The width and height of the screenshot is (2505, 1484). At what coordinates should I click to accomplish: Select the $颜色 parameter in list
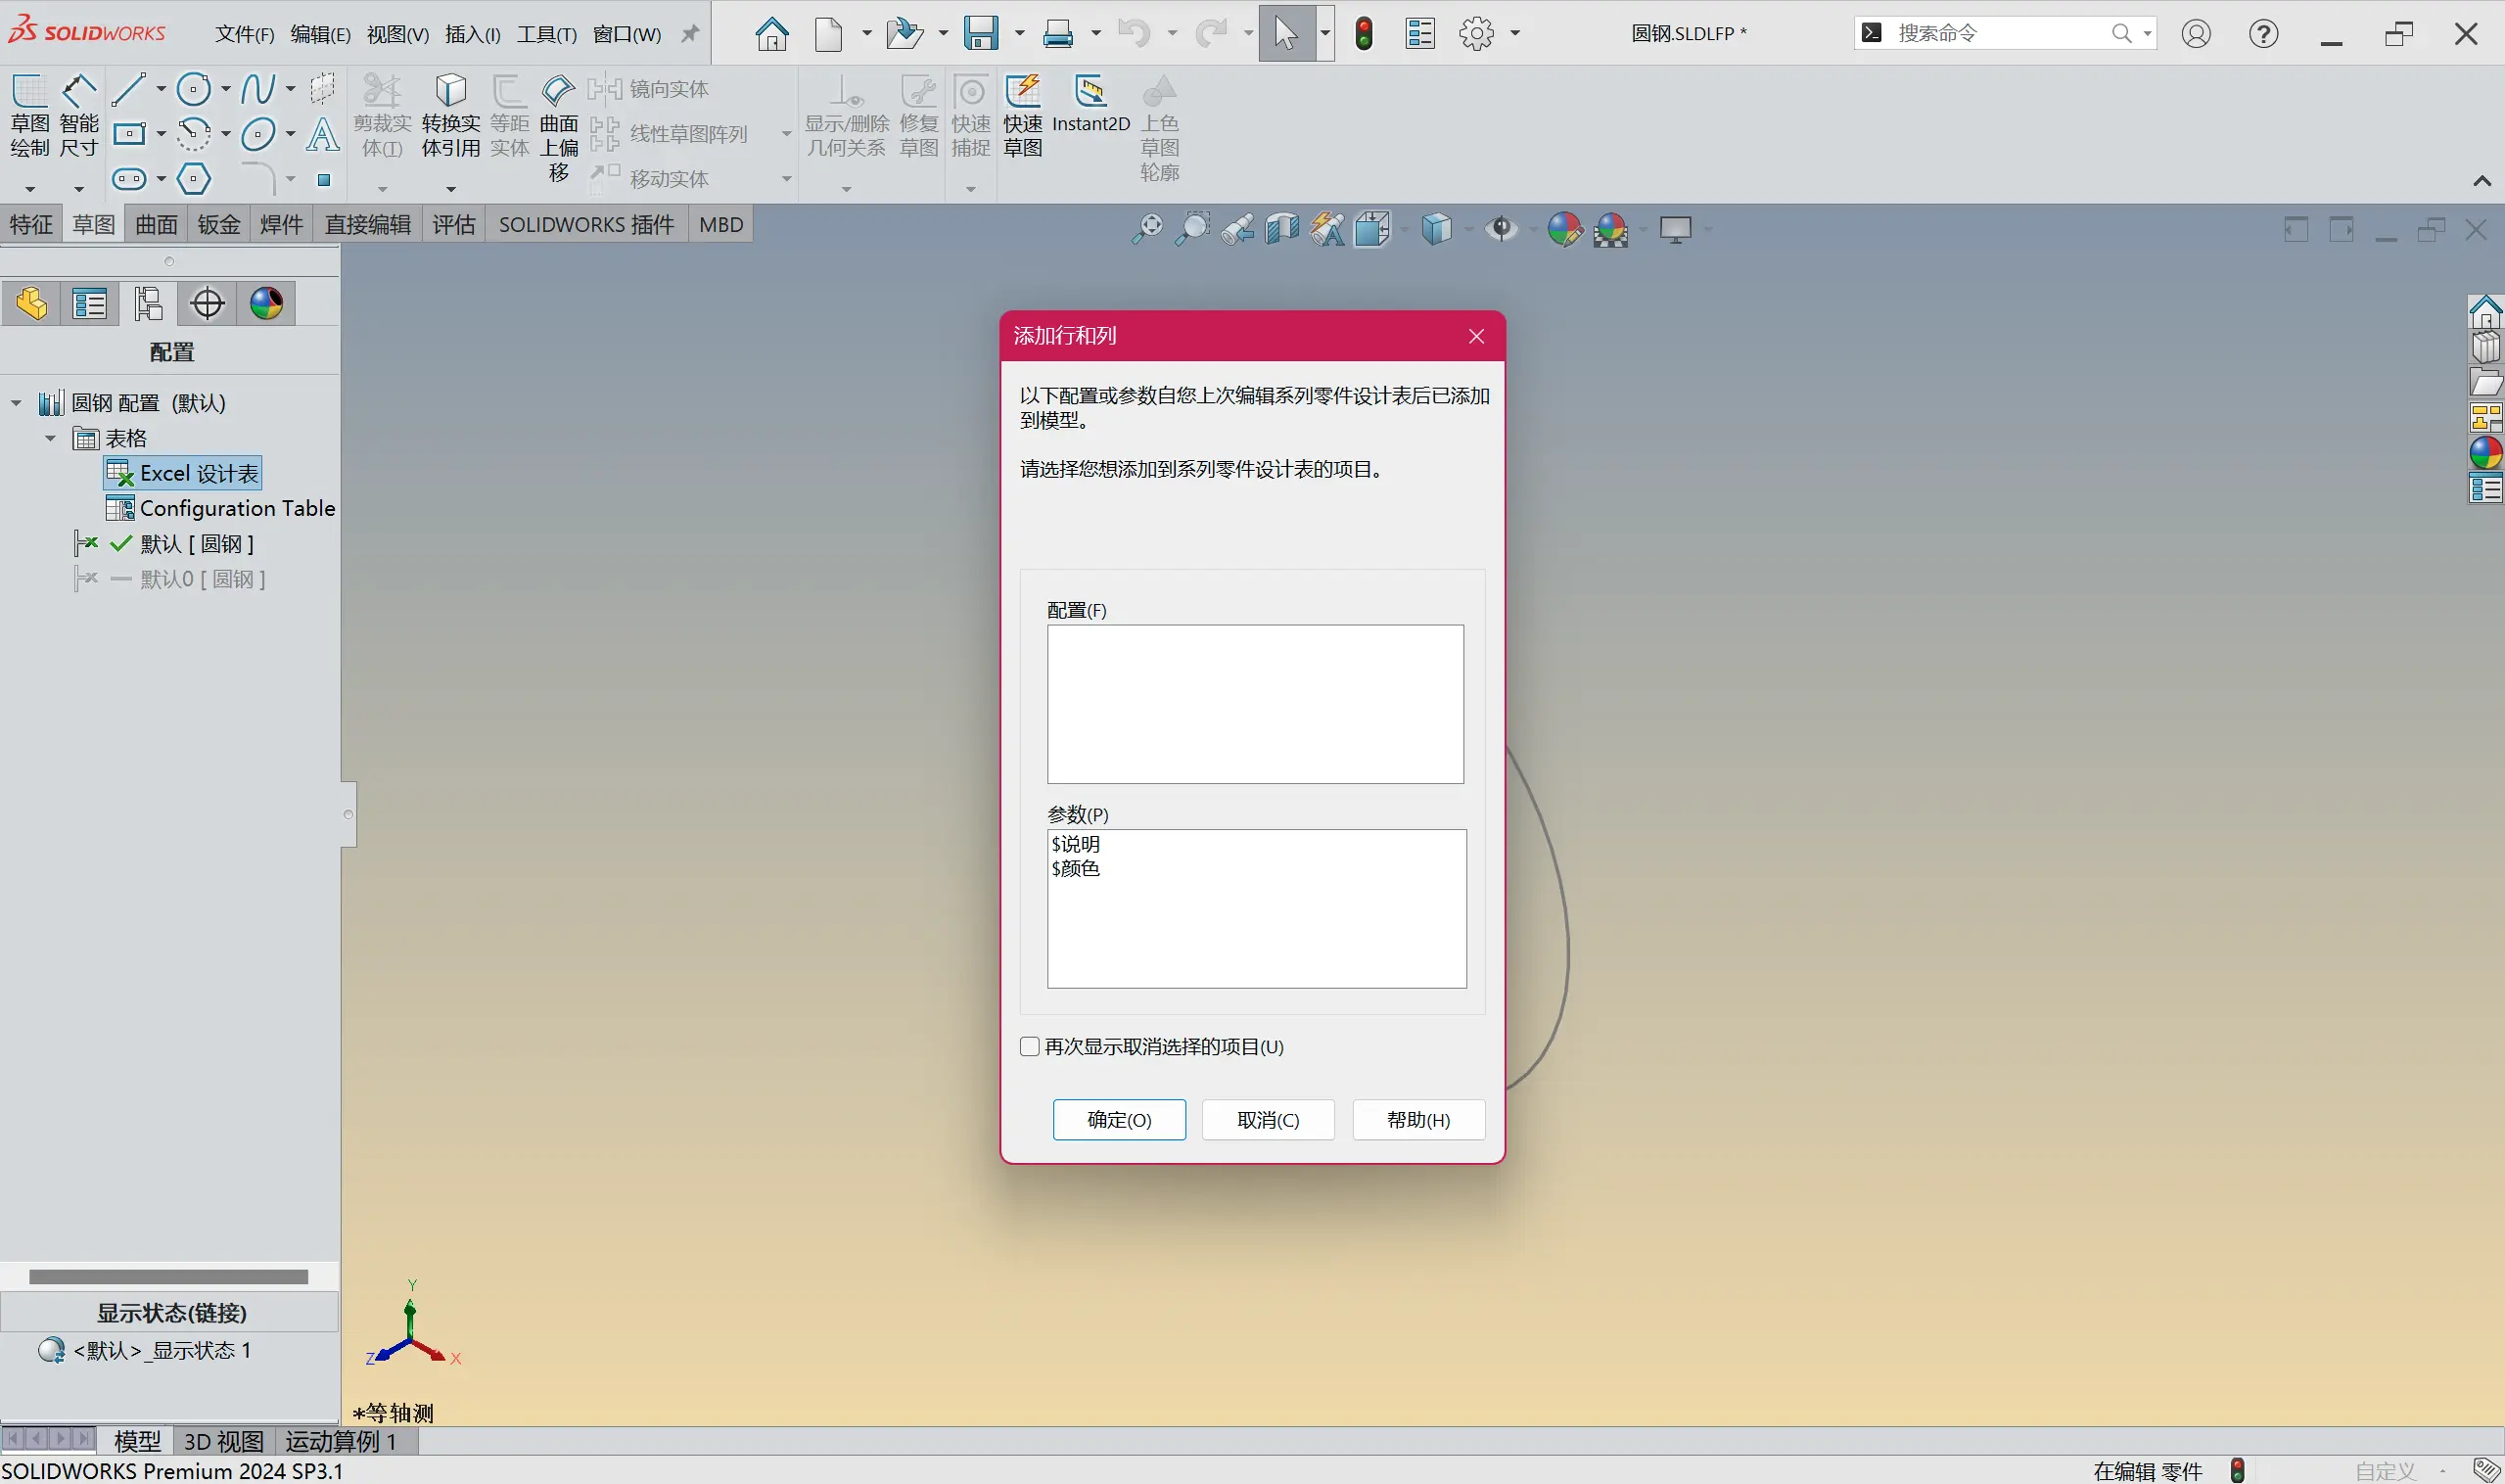click(1075, 868)
